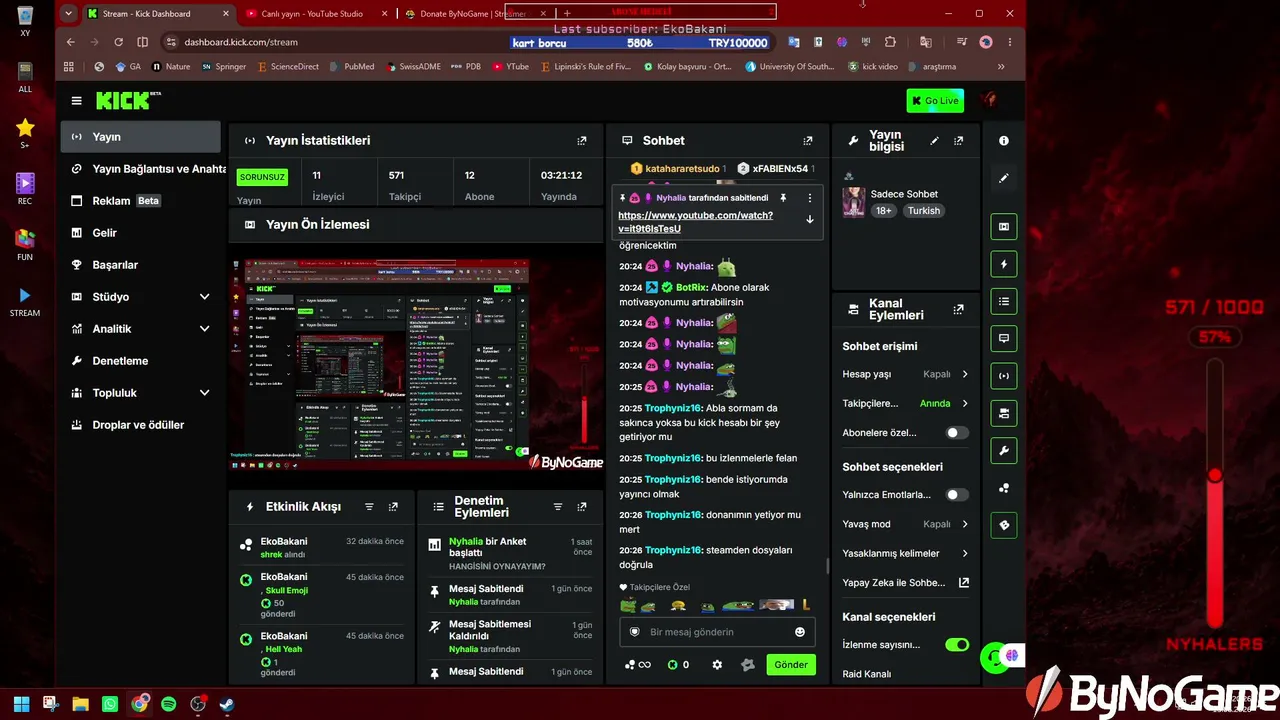Screen dimensions: 1280x720
Task: Toggle the chat widget icon in right rail
Action: coord(1004,338)
